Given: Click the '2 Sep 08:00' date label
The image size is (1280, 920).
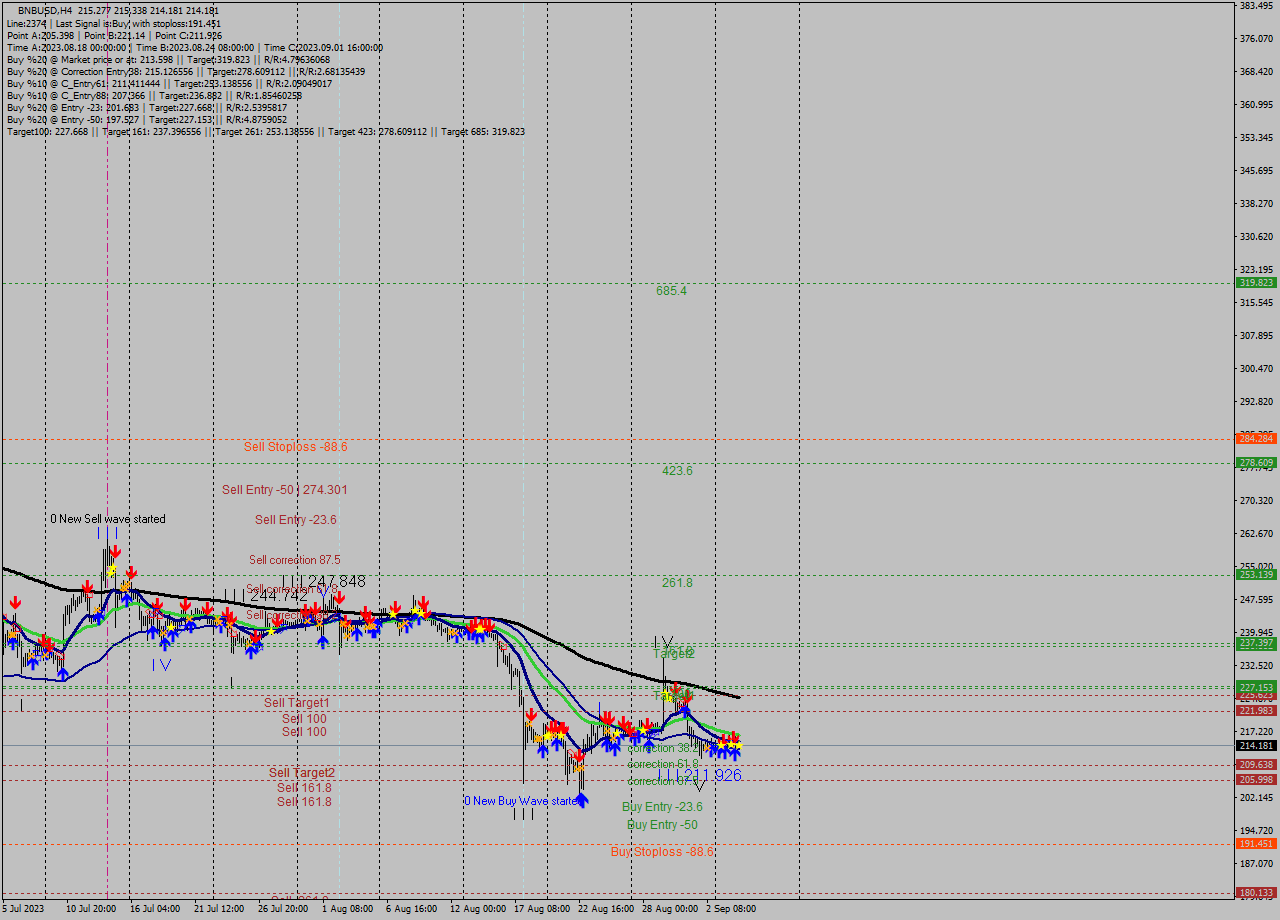Looking at the screenshot, I should coord(731,909).
